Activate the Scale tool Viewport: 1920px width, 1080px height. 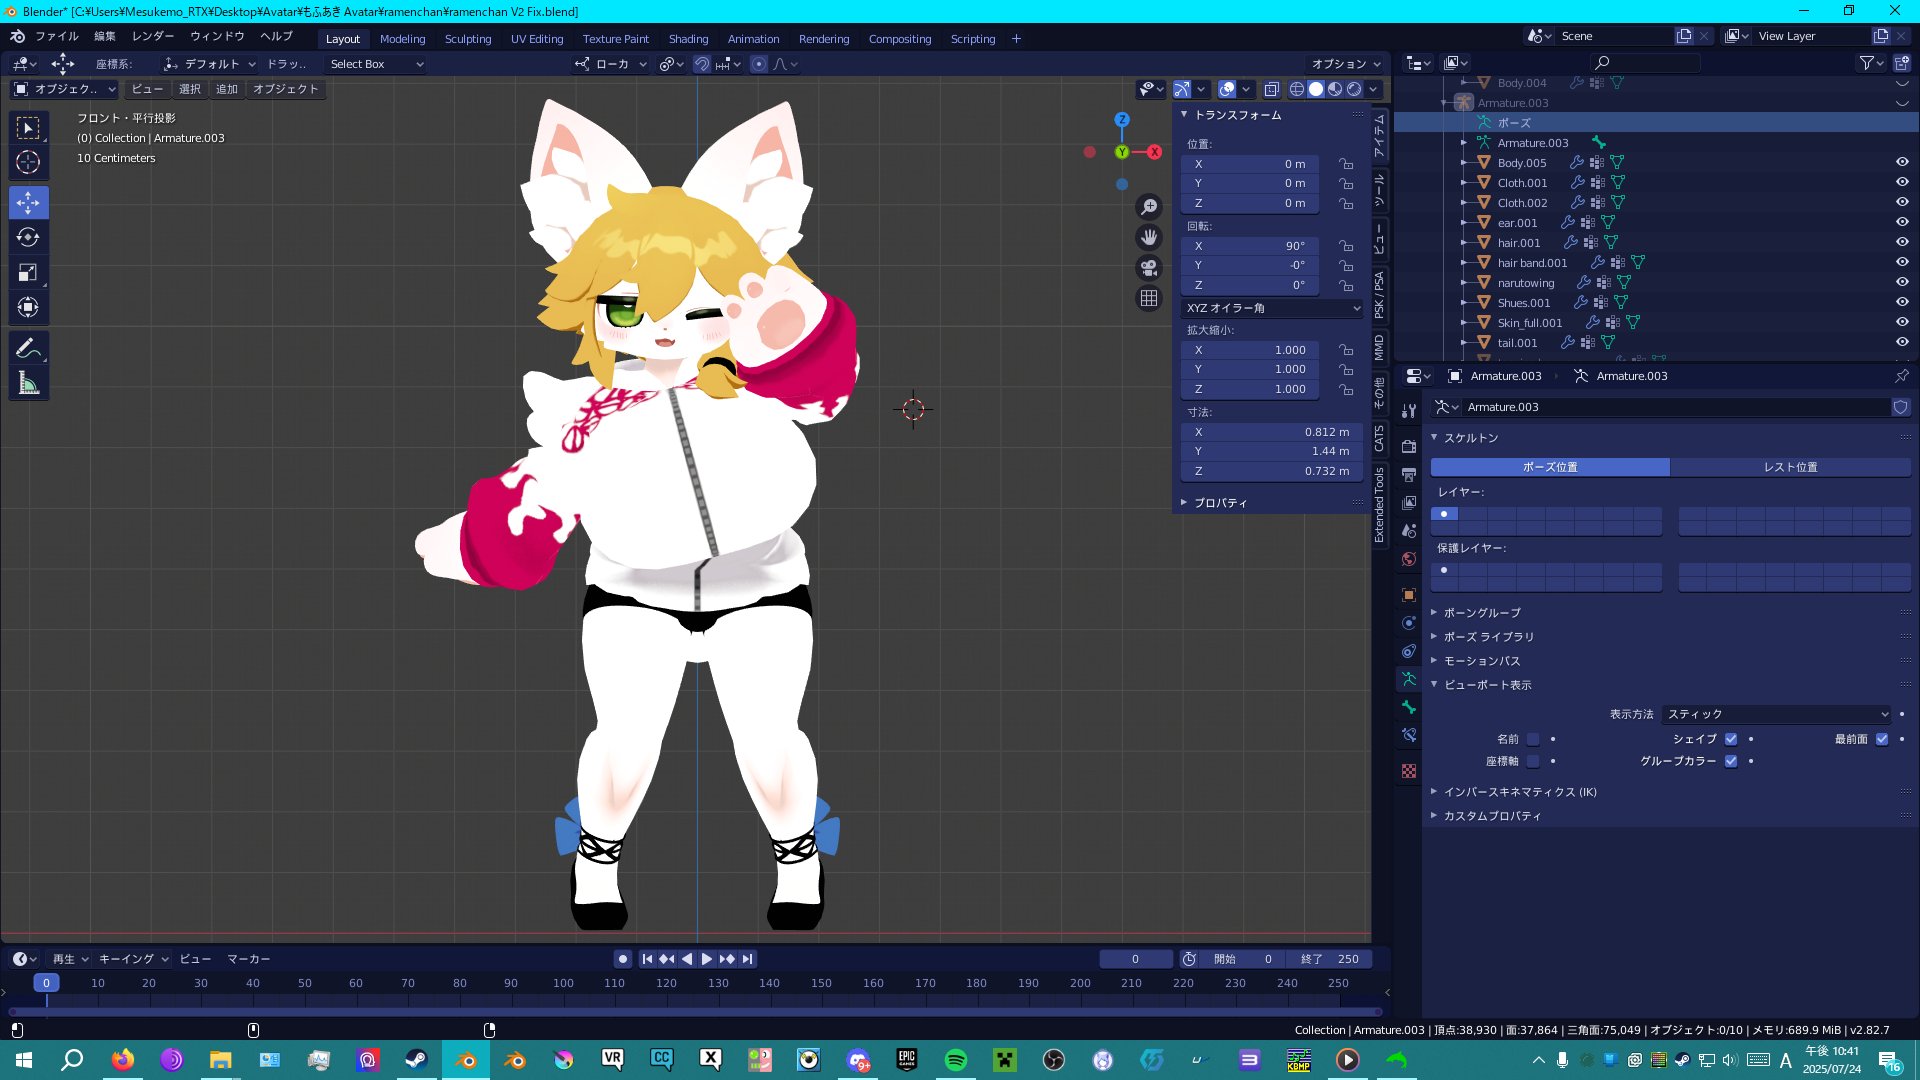coord(28,273)
